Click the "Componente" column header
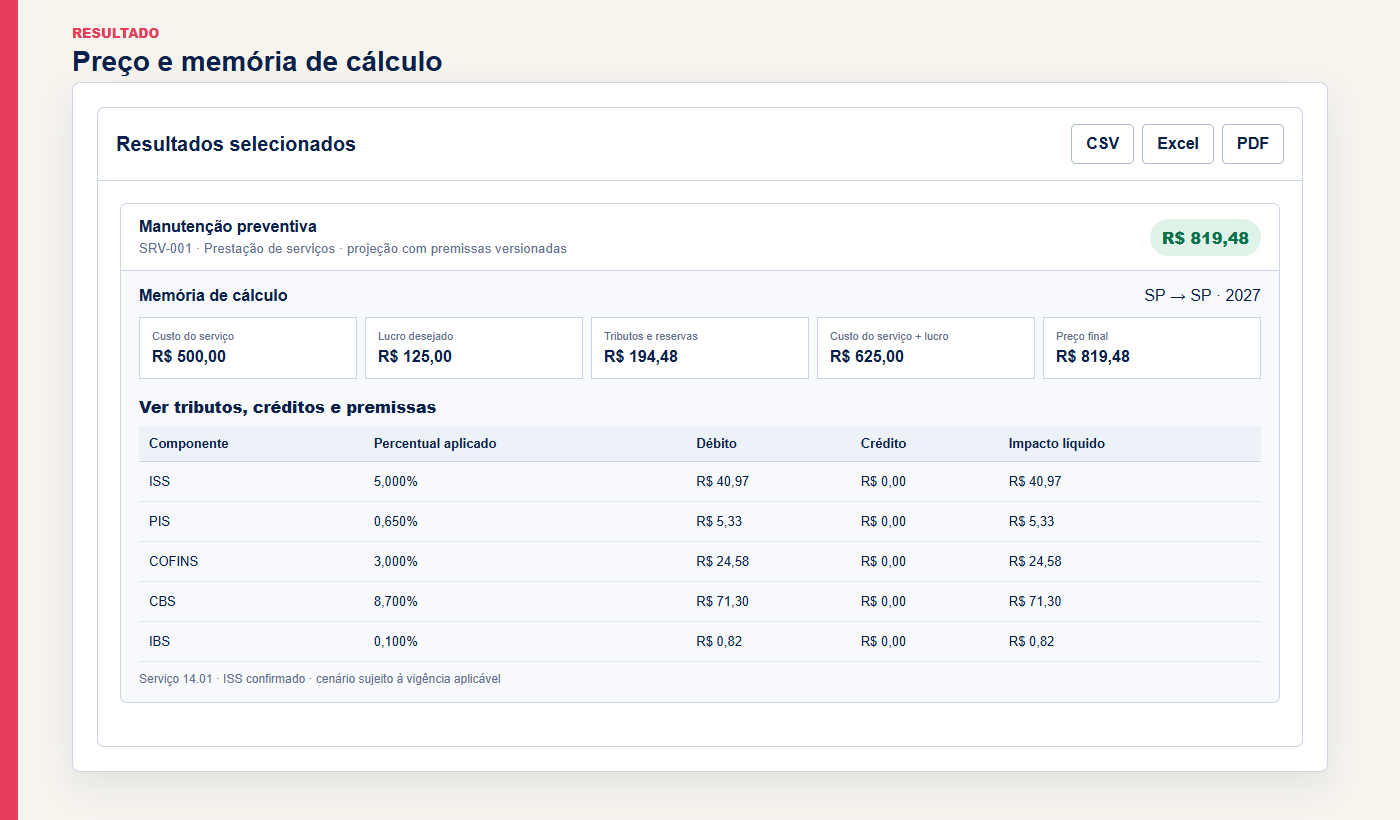 pyautogui.click(x=189, y=444)
